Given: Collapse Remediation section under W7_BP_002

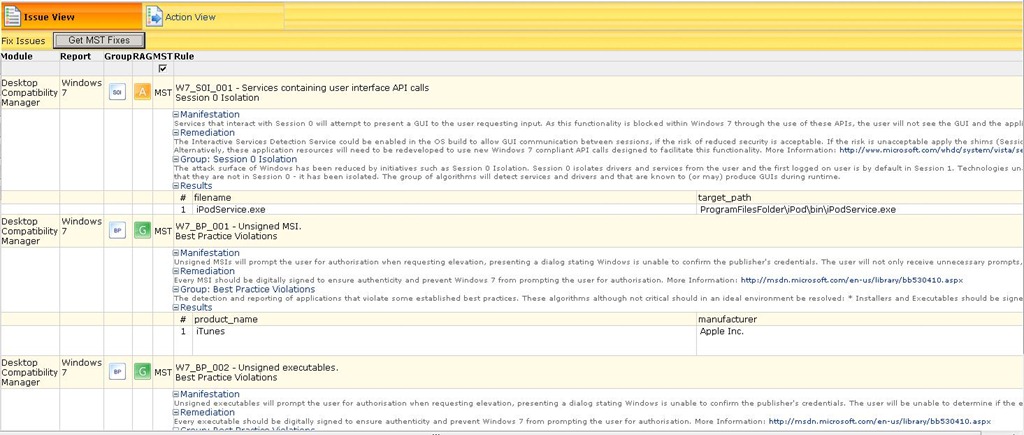Looking at the screenshot, I should point(176,412).
